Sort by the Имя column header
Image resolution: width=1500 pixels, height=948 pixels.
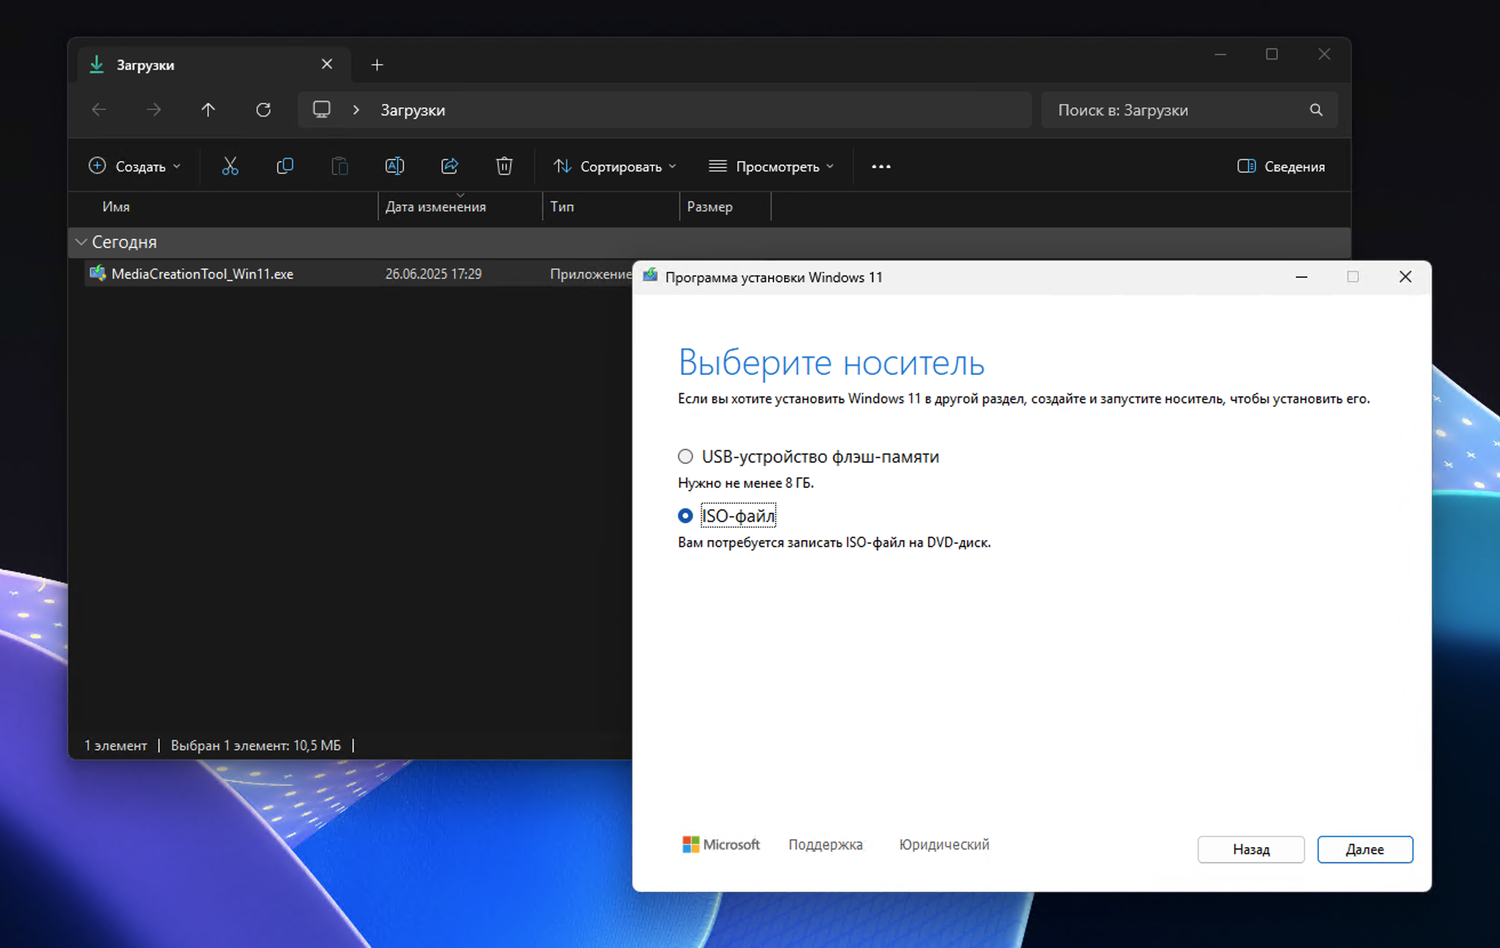pos(116,207)
